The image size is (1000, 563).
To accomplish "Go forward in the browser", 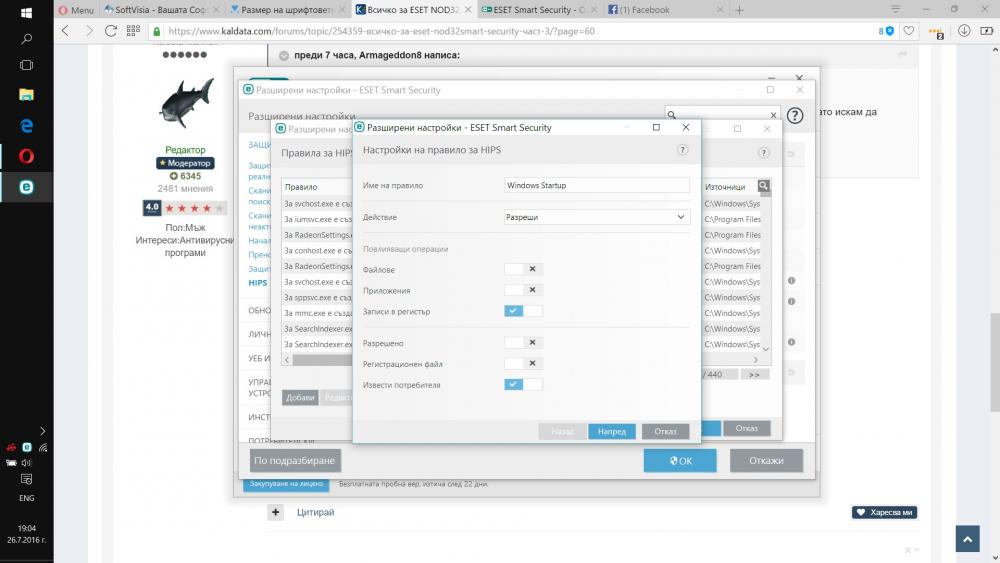I will [x=89, y=31].
